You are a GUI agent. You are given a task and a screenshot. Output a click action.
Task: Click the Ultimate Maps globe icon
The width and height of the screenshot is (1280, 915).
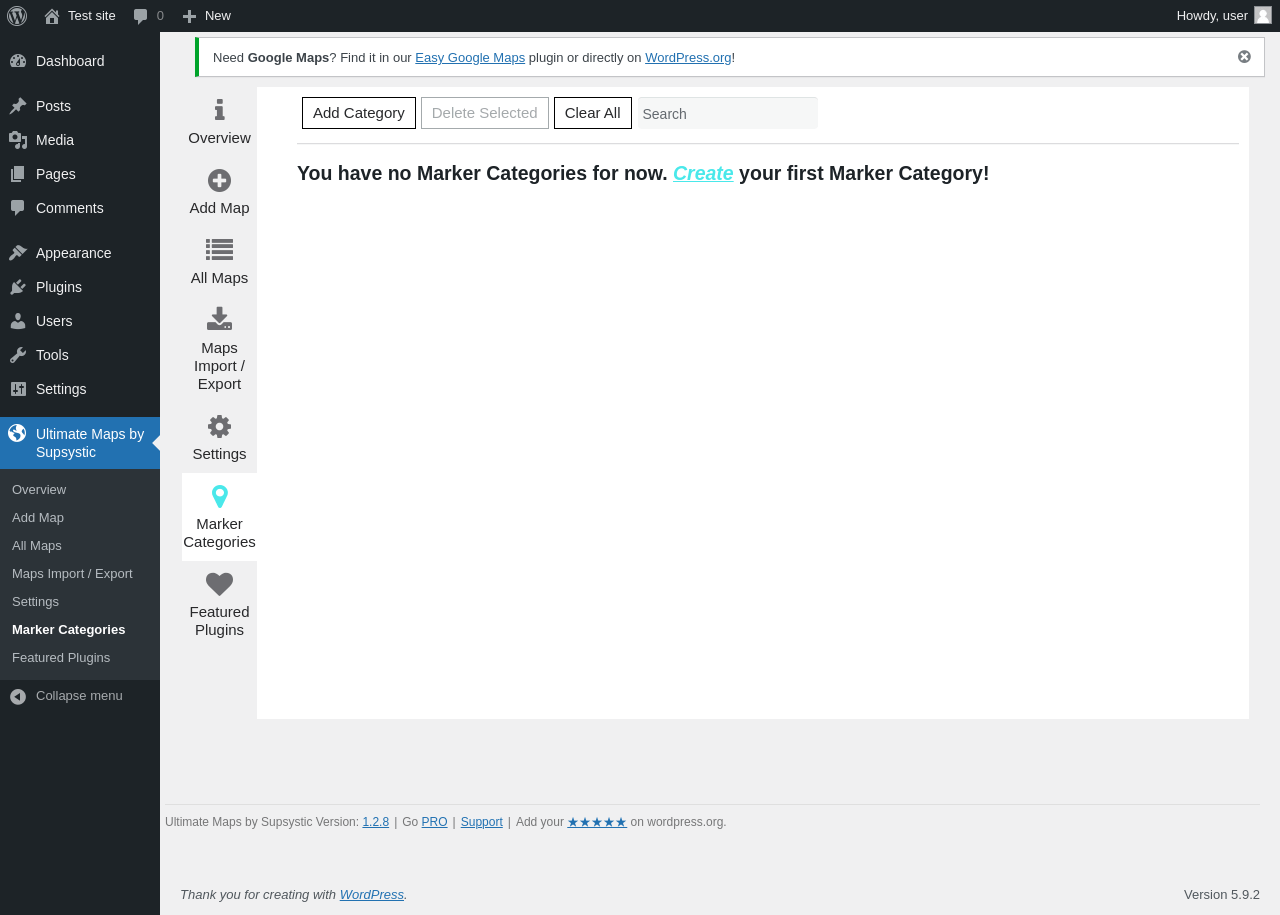(x=17, y=433)
